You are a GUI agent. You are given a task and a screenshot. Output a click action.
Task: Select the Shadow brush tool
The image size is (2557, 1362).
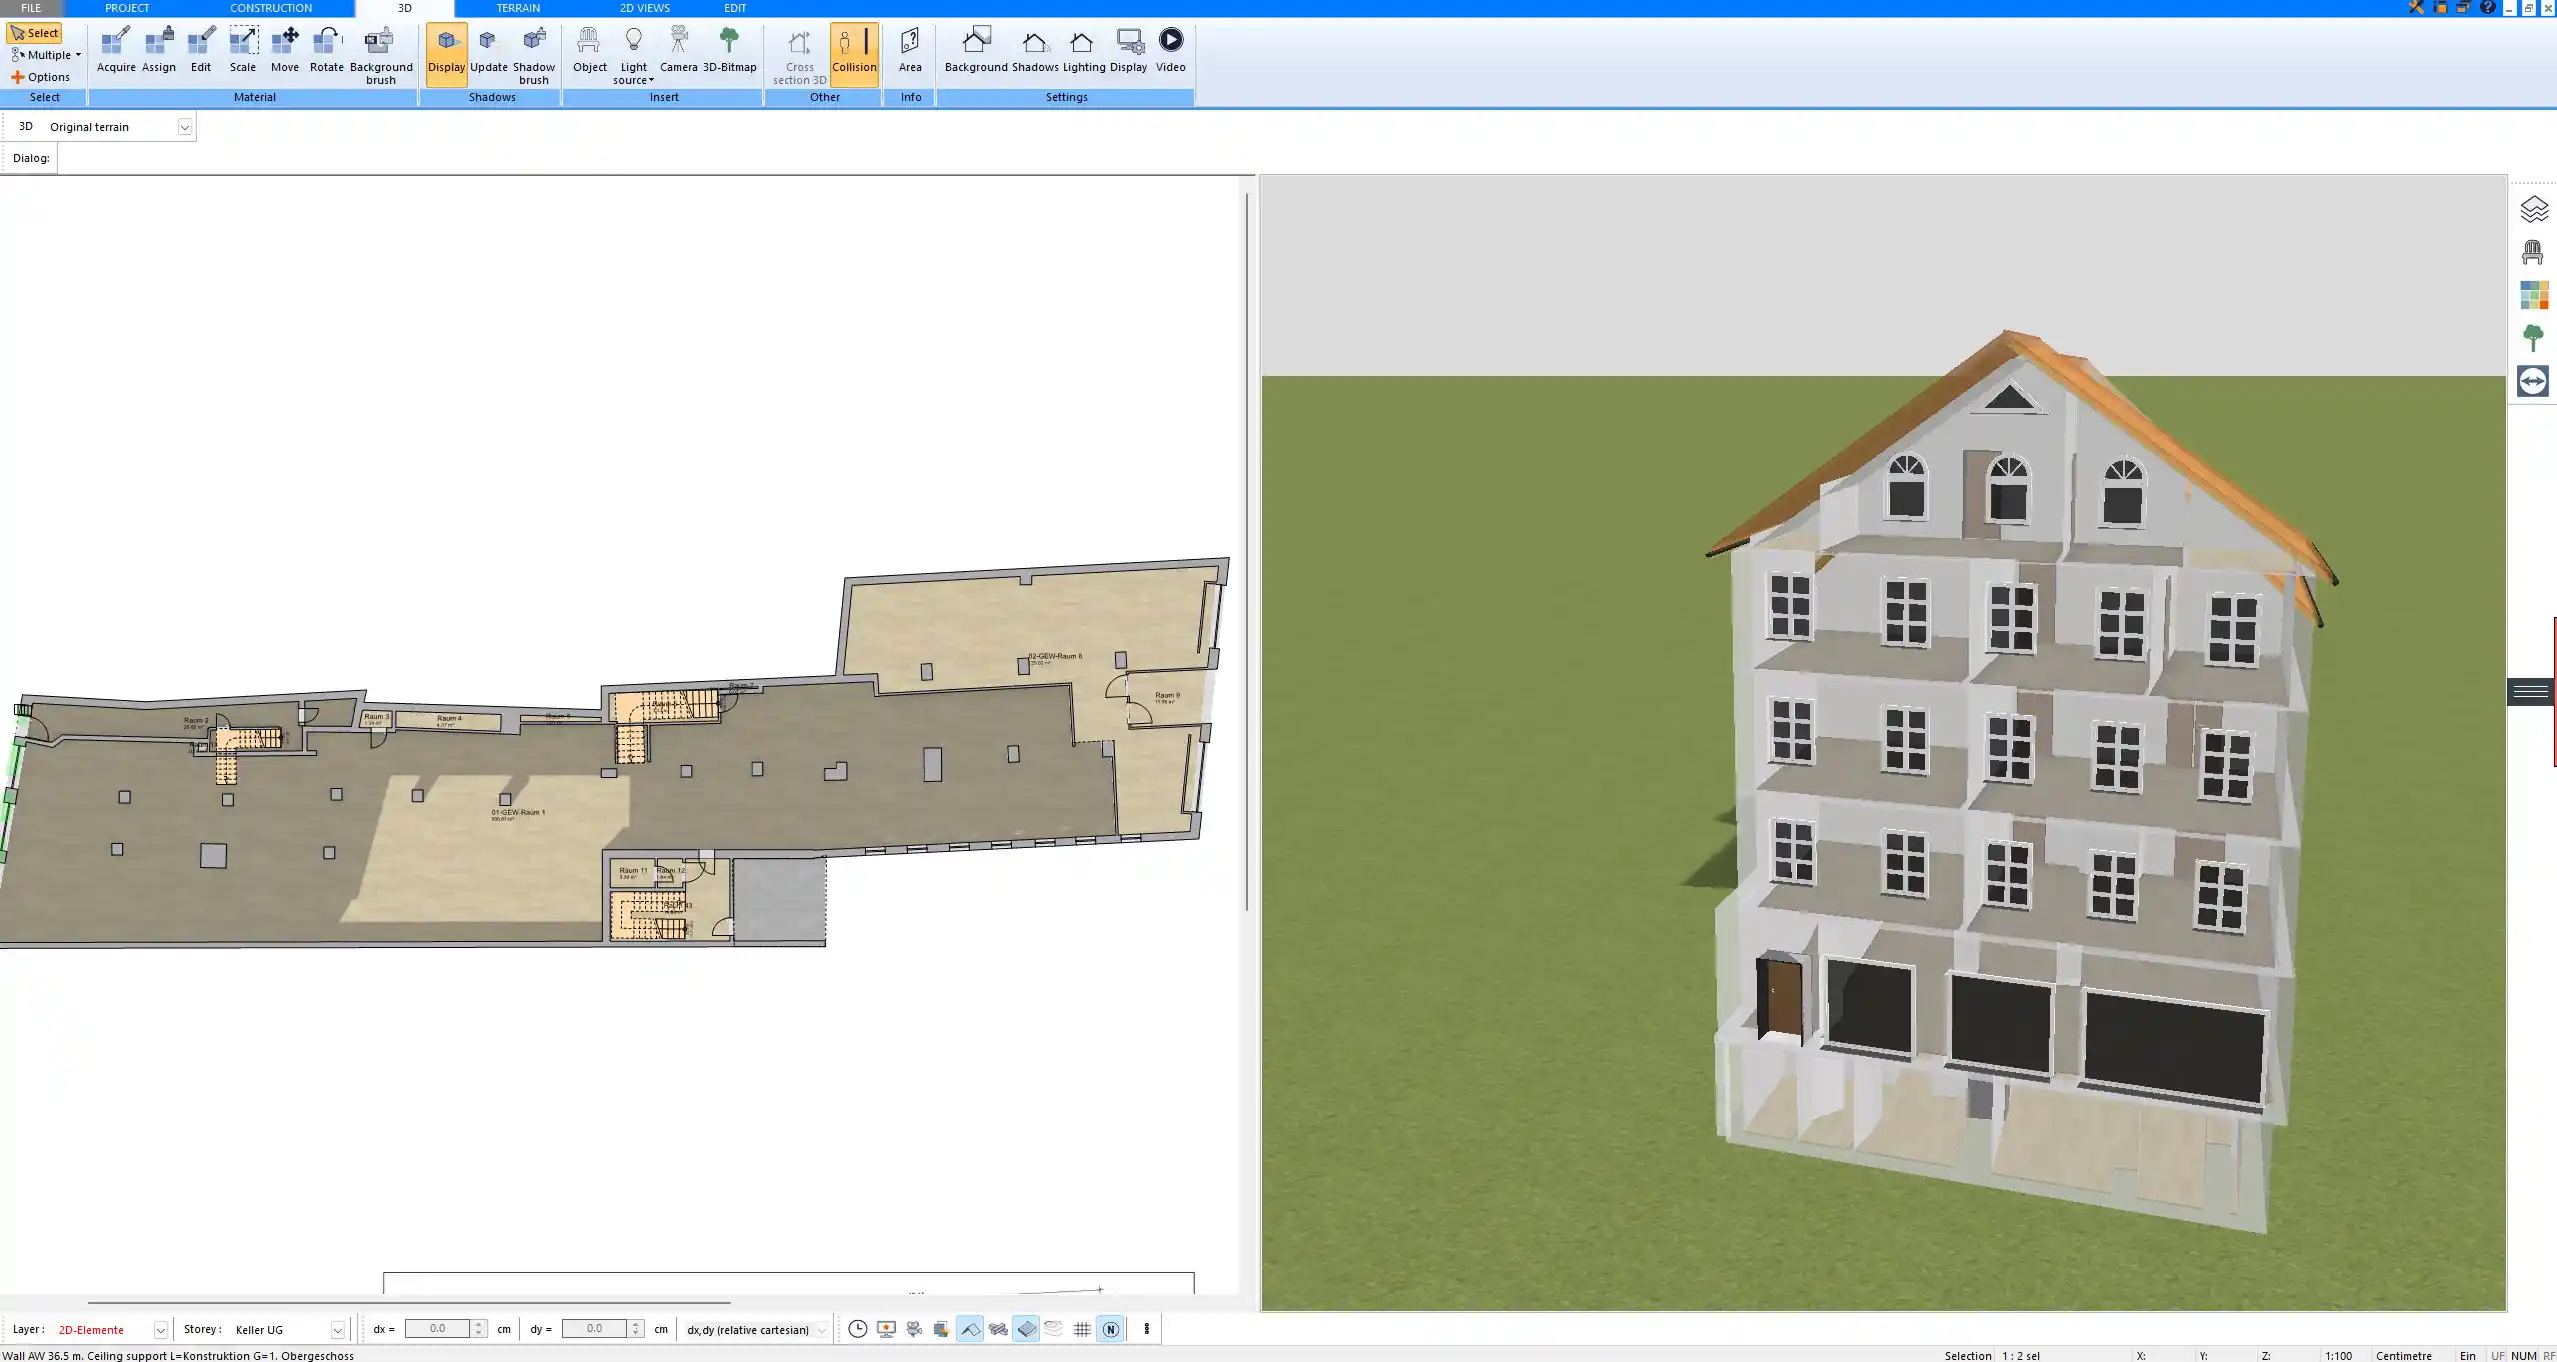pos(534,56)
